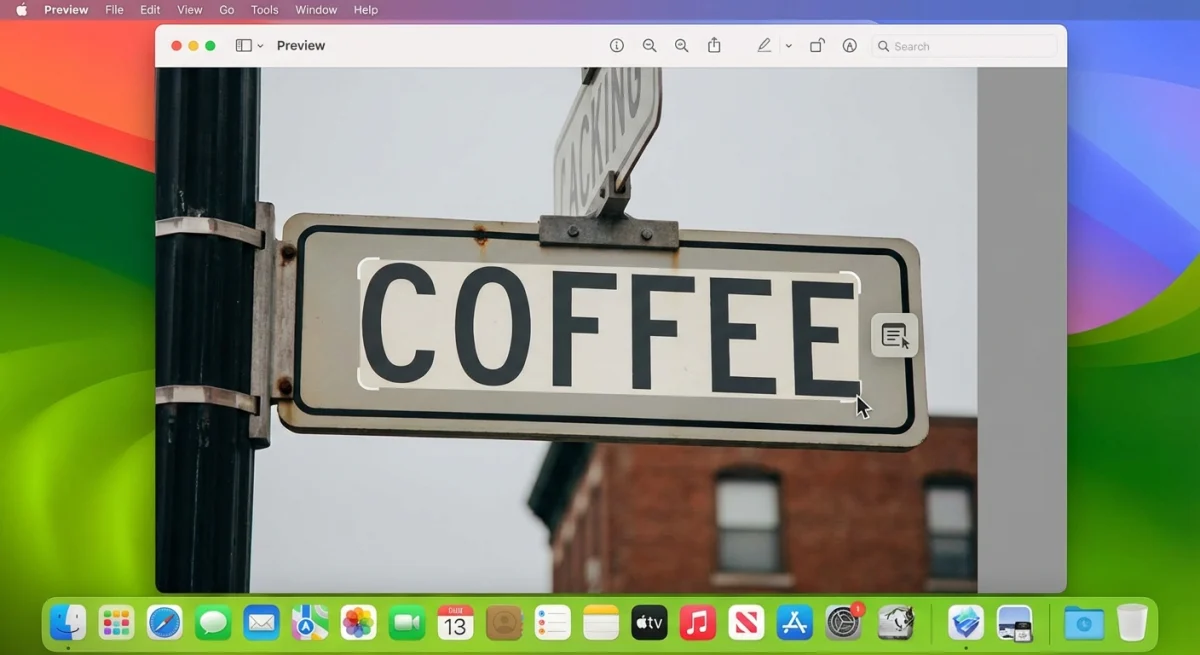Open the Go menu
The width and height of the screenshot is (1200, 655).
click(227, 10)
